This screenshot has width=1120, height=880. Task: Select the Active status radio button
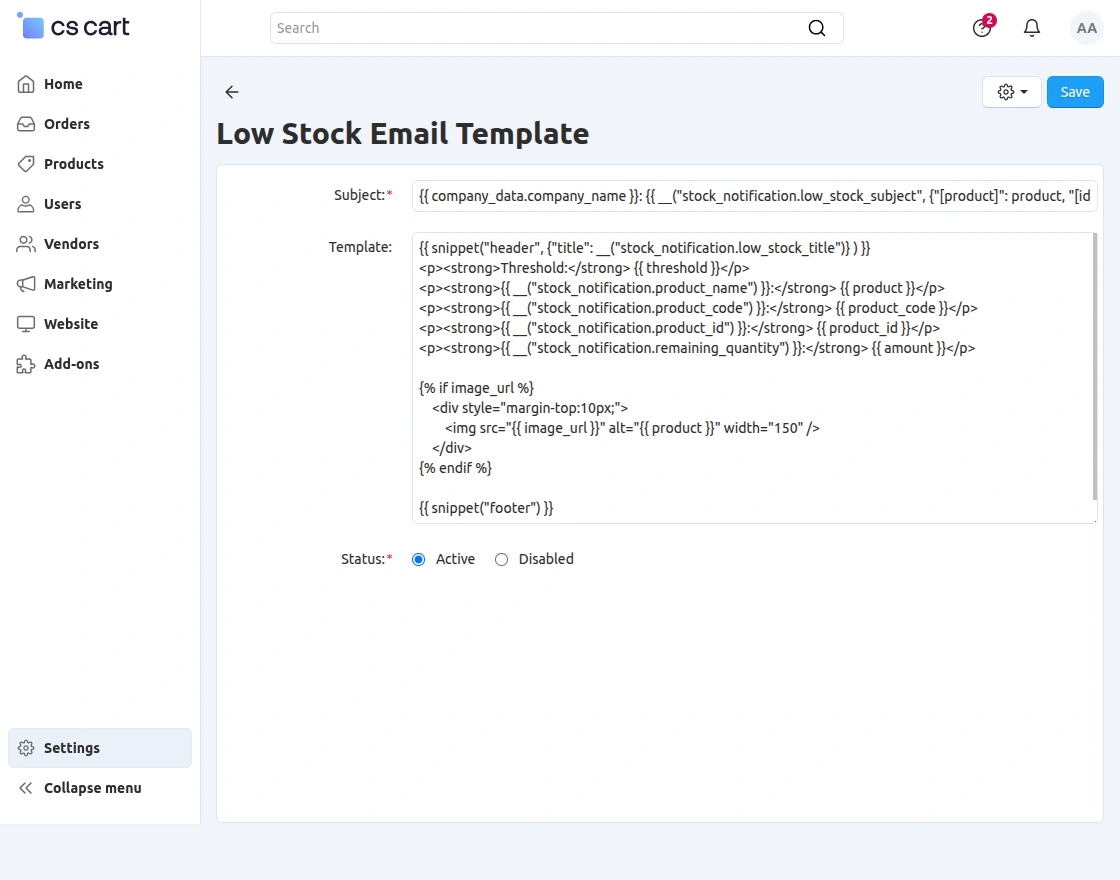pos(418,559)
